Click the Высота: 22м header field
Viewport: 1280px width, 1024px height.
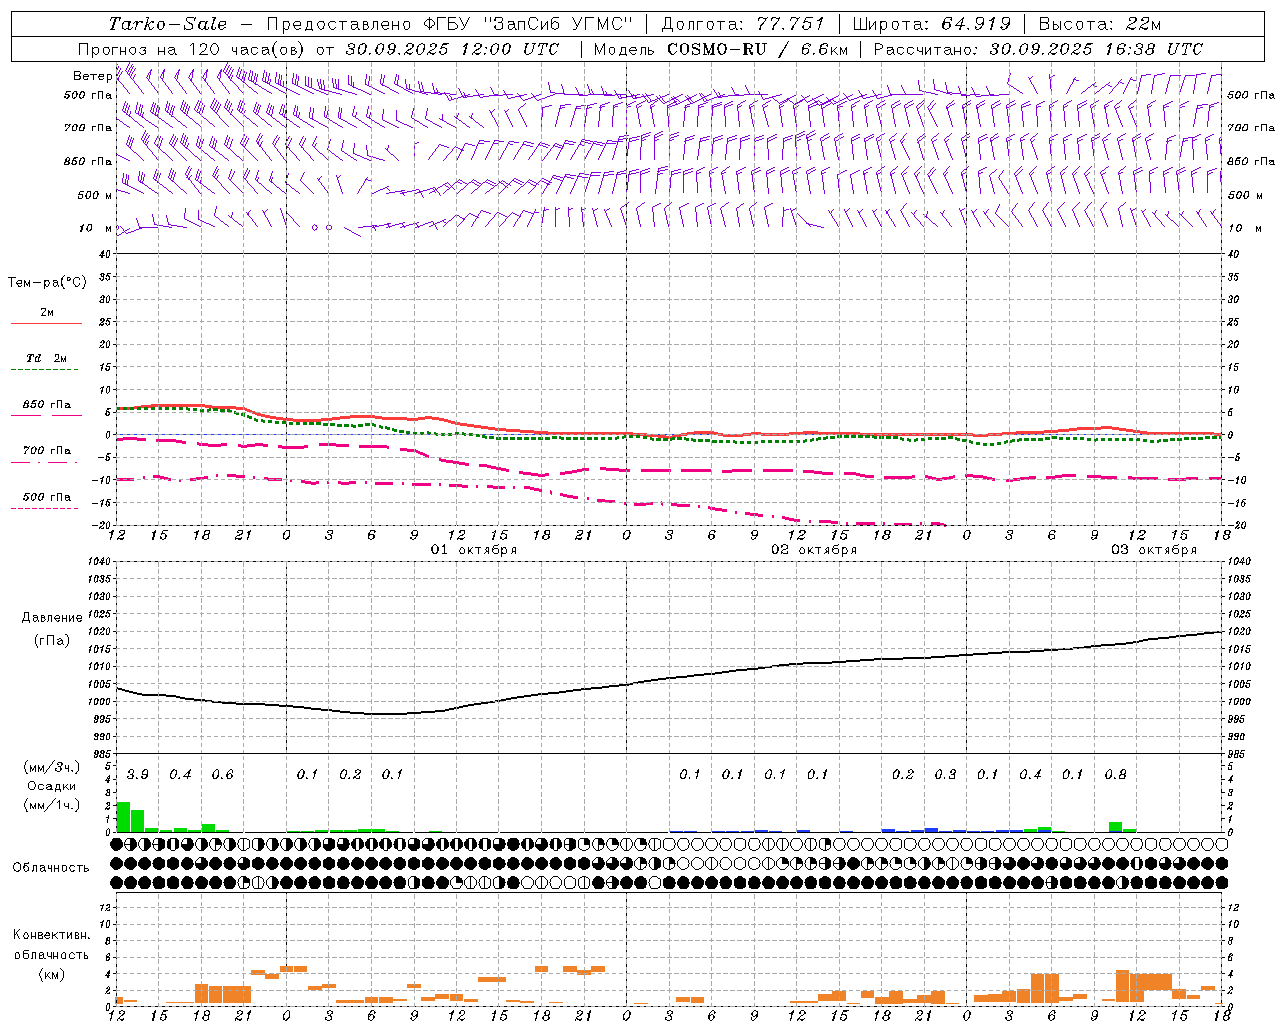click(x=1100, y=24)
